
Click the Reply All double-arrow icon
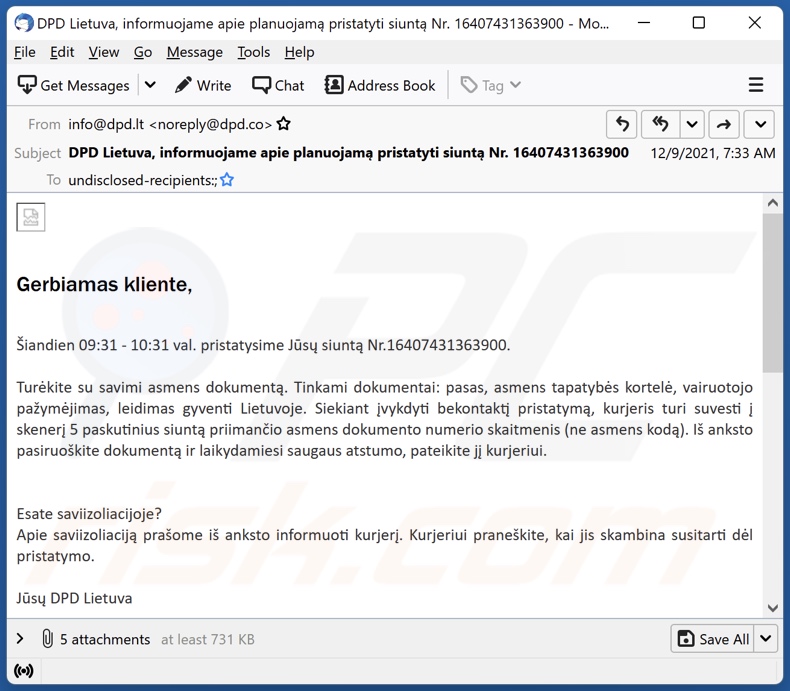tap(660, 124)
